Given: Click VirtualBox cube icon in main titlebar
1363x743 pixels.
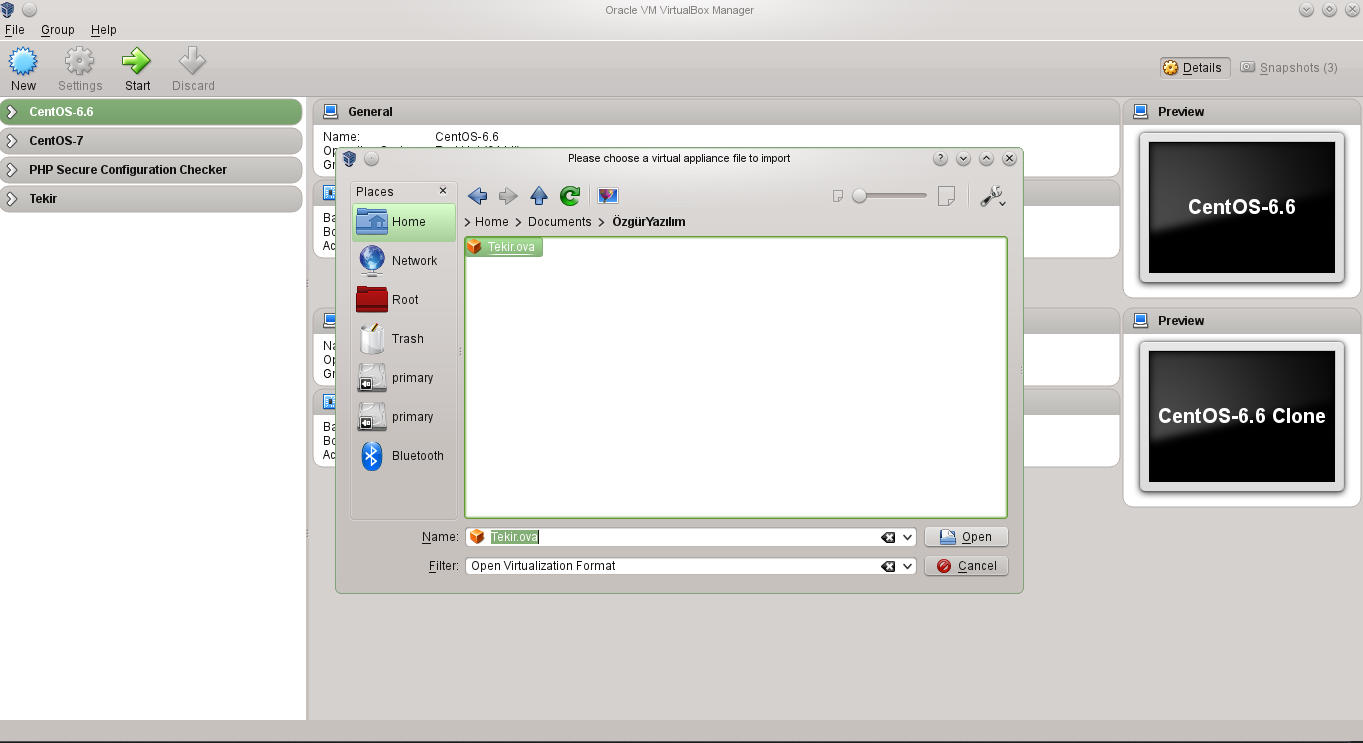Looking at the screenshot, I should point(8,10).
